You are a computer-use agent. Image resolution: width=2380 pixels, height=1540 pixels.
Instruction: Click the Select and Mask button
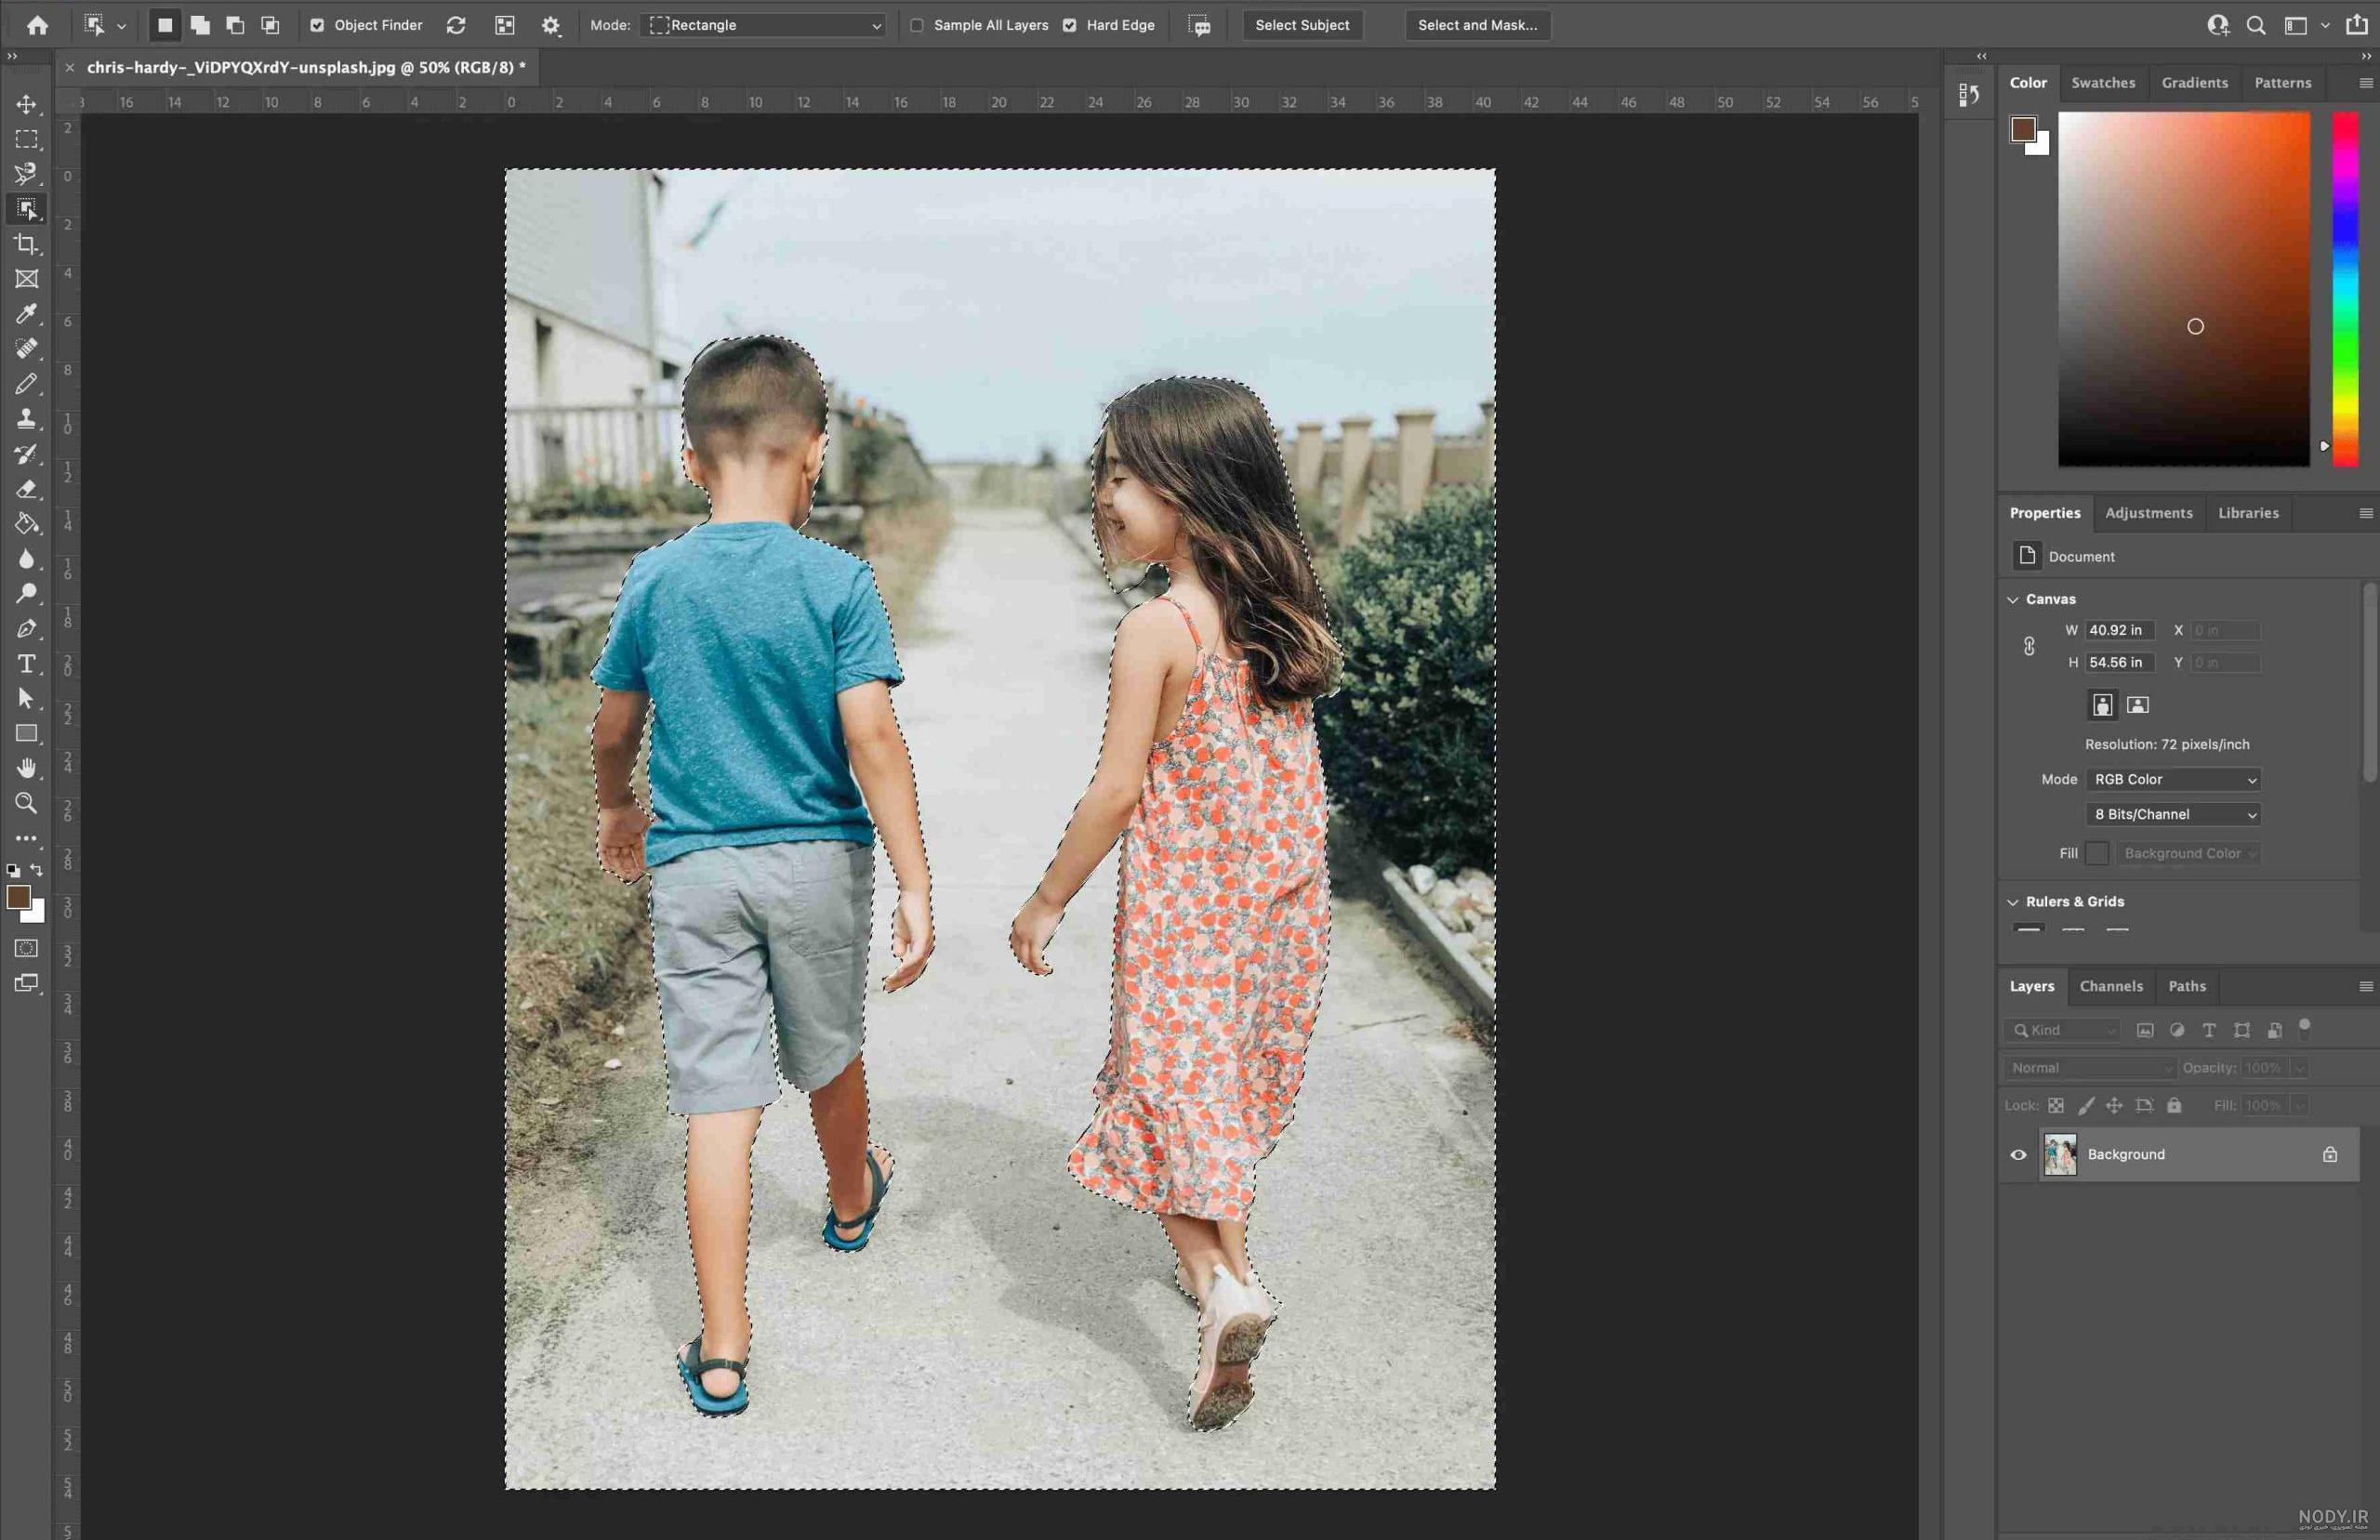click(1477, 25)
